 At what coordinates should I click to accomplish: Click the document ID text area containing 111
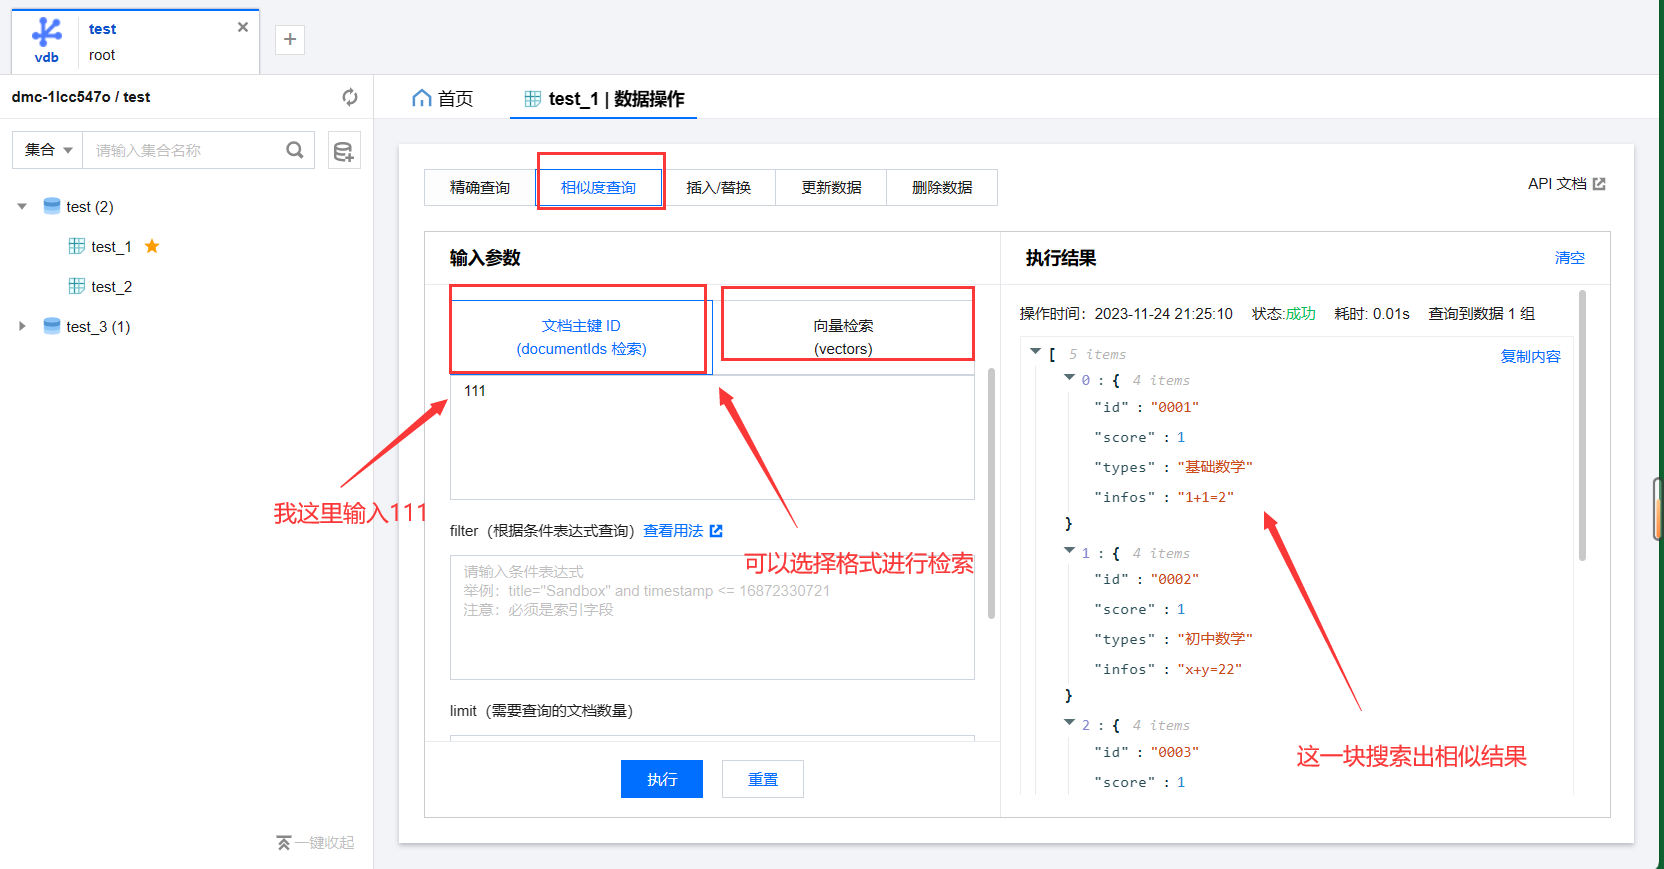click(x=712, y=437)
